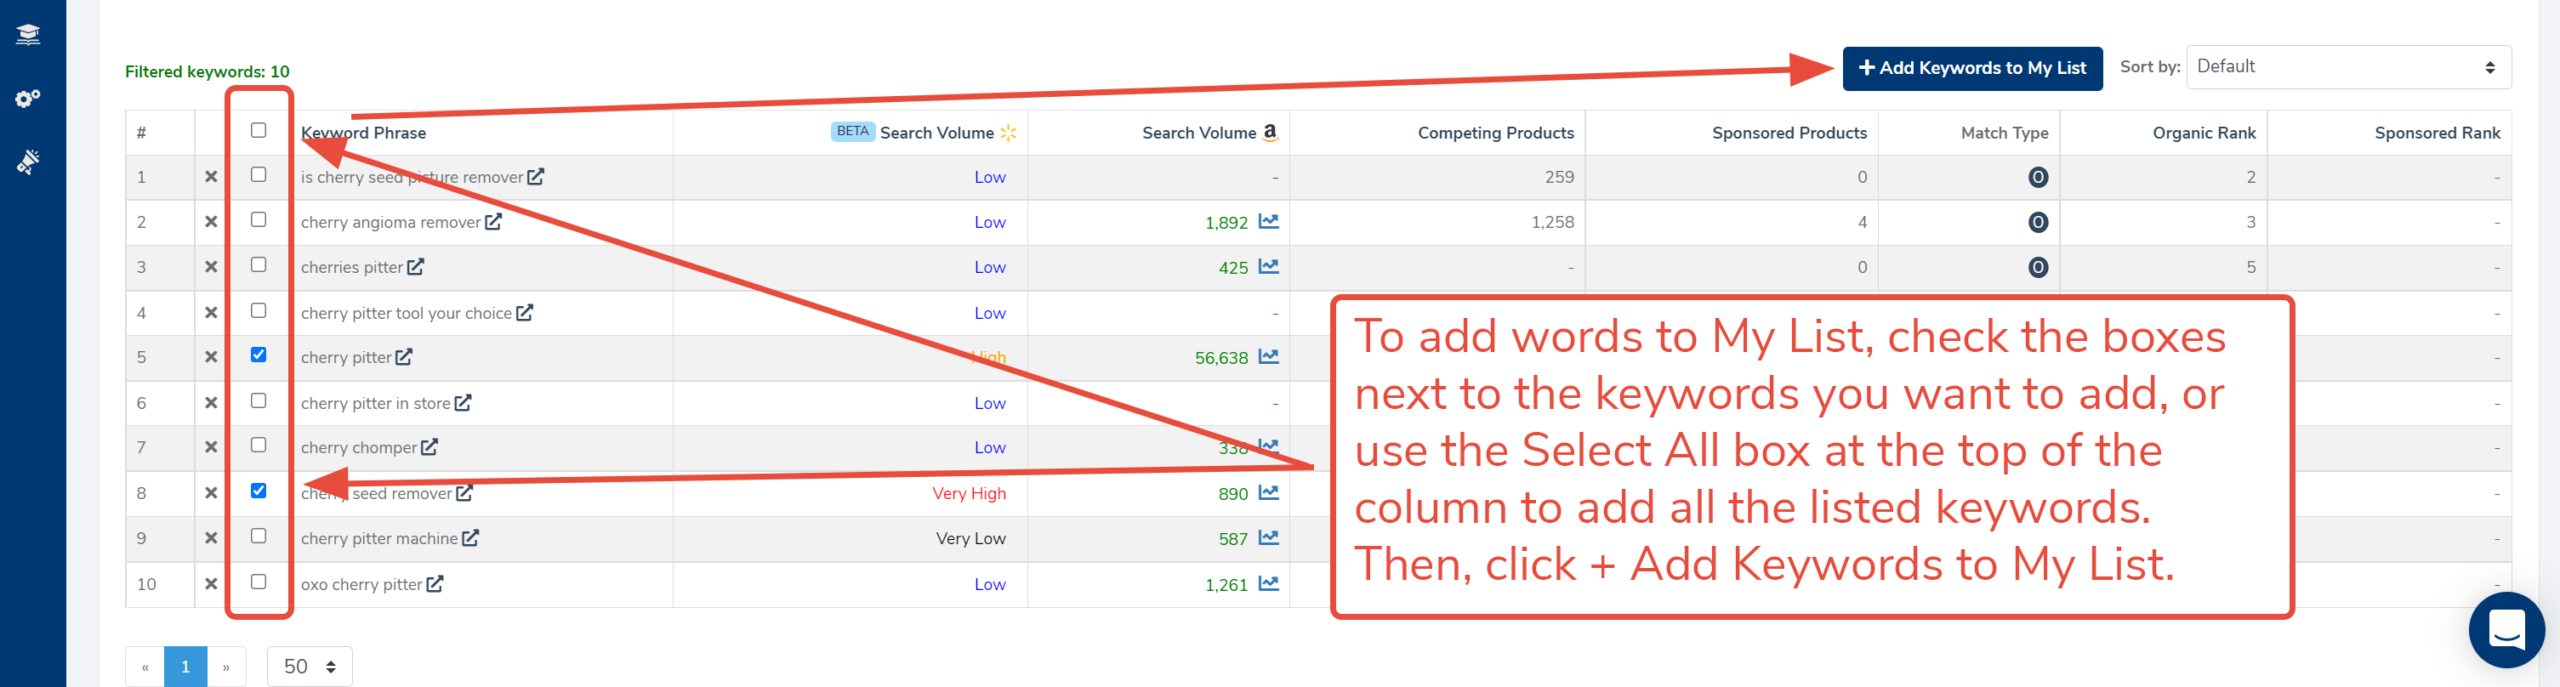This screenshot has height=687, width=2560.
Task: Open the satellite tool sidebar icon
Action: (28, 161)
